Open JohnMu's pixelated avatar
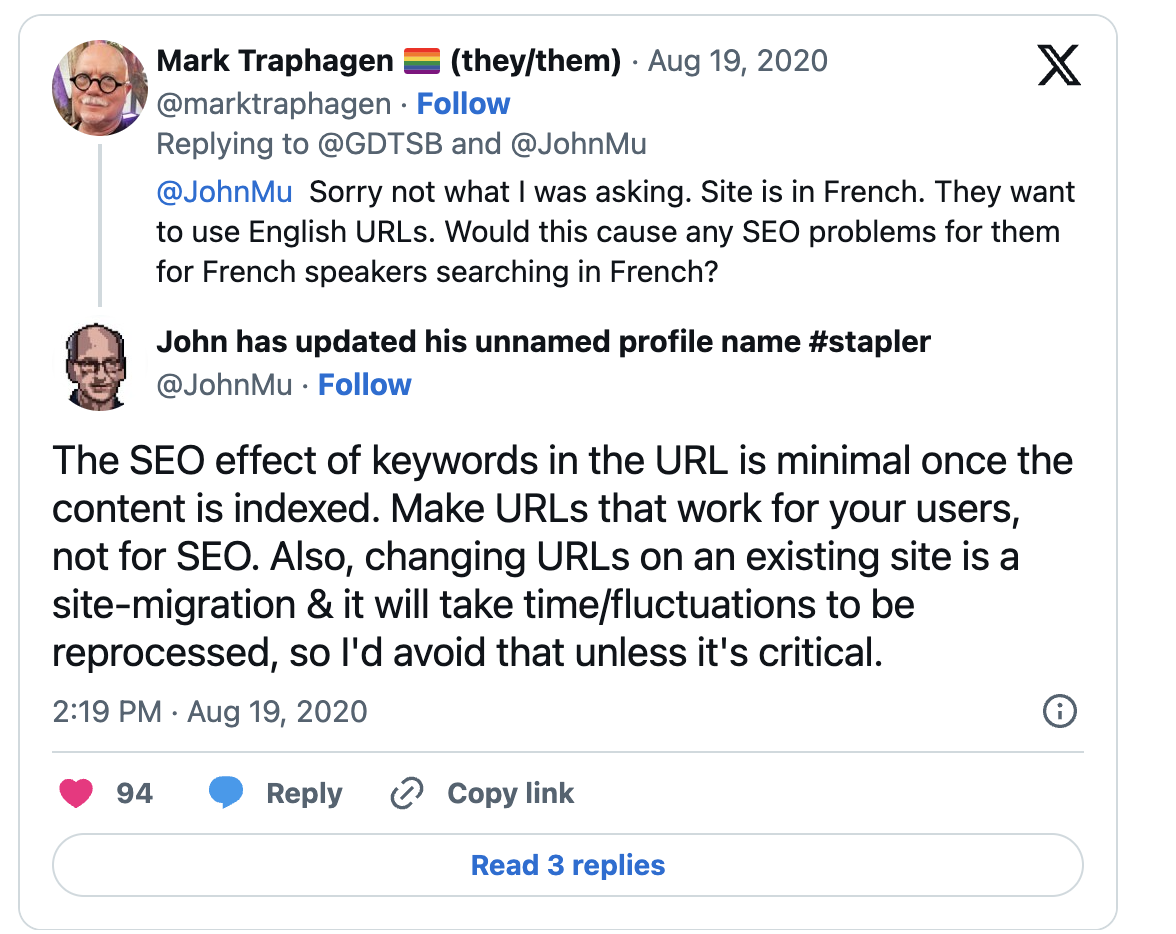This screenshot has width=1176, height=934. pyautogui.click(x=100, y=366)
